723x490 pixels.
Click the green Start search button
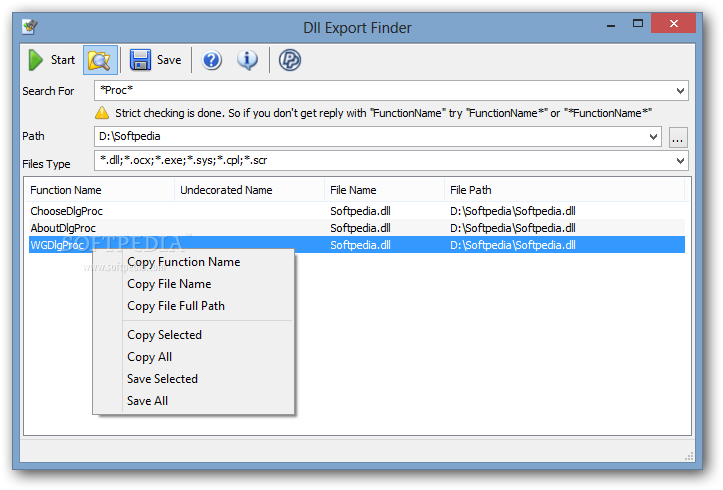(x=52, y=60)
